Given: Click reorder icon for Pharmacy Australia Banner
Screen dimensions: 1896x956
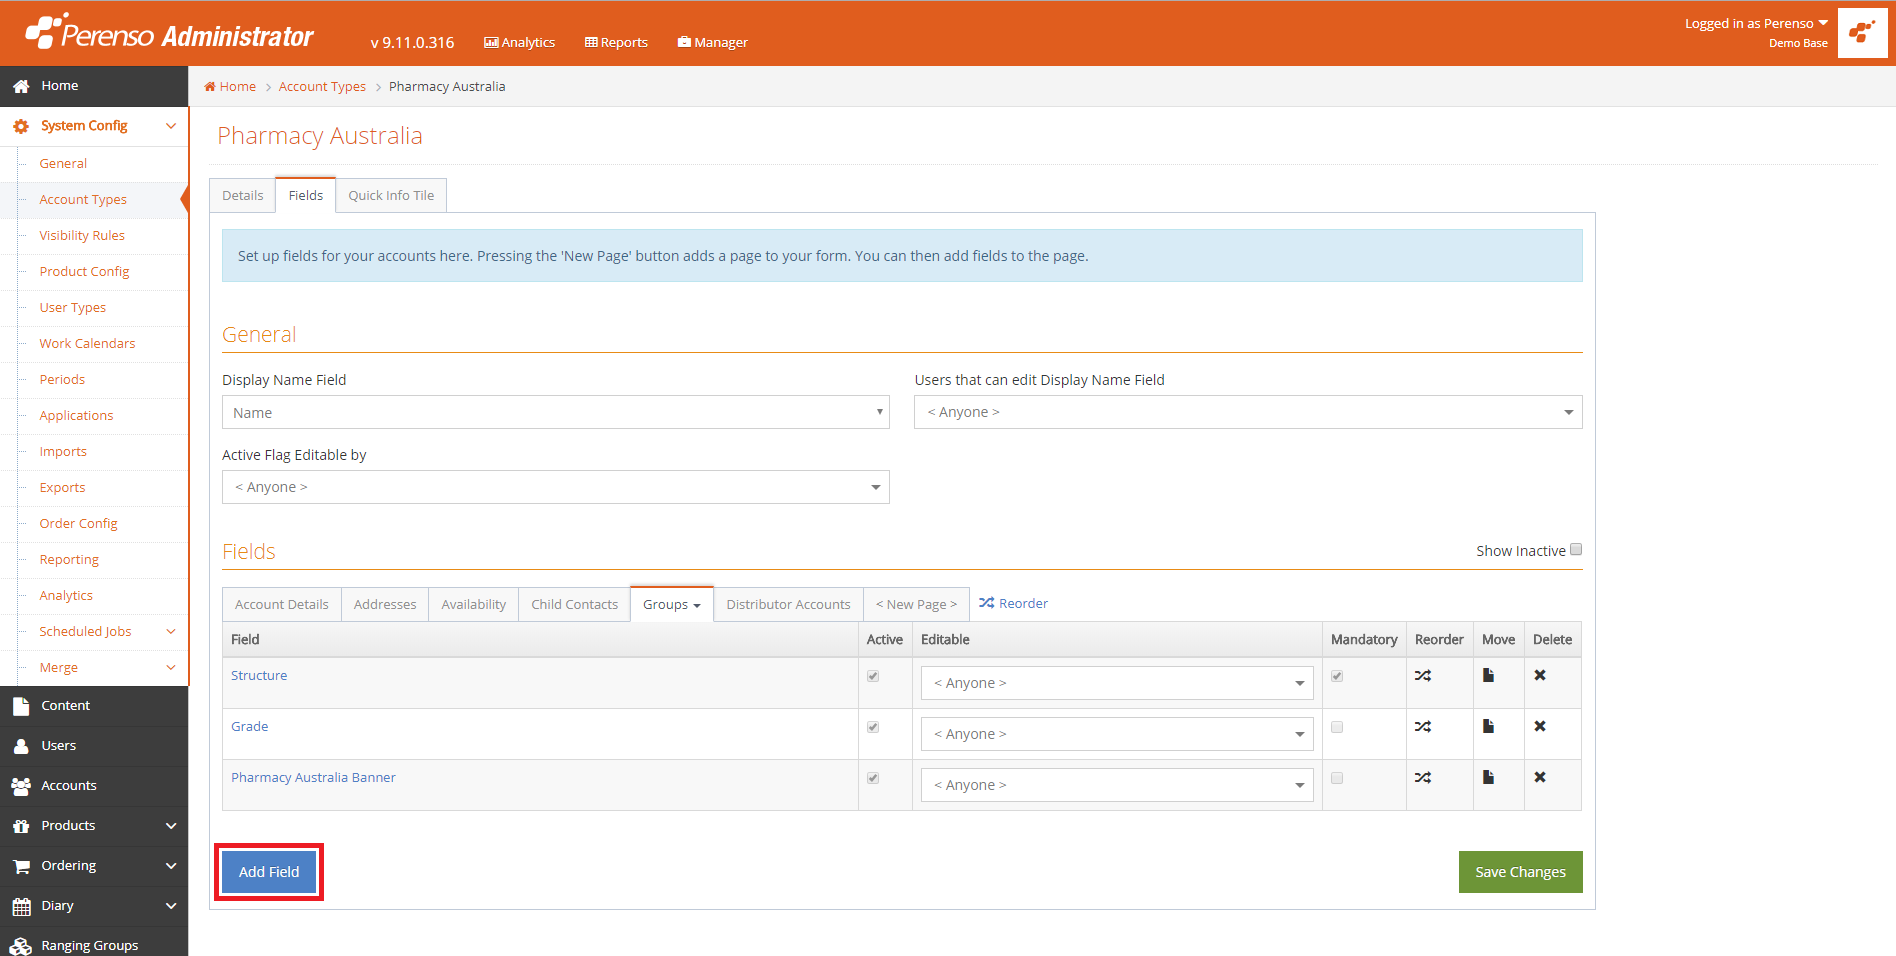Looking at the screenshot, I should 1423,778.
